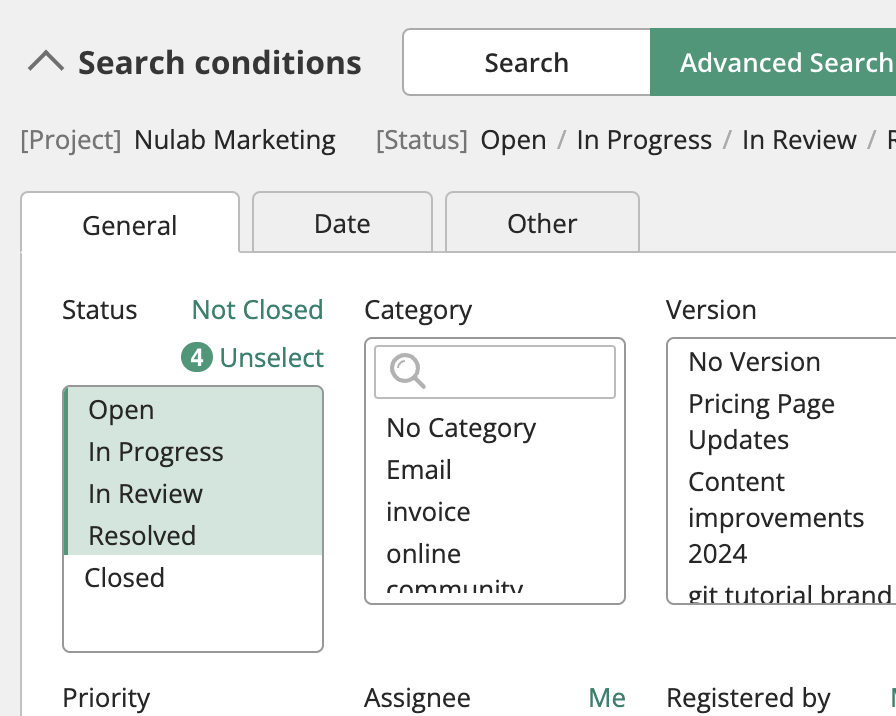Open the General tab
This screenshot has height=716, width=896.
(x=130, y=225)
